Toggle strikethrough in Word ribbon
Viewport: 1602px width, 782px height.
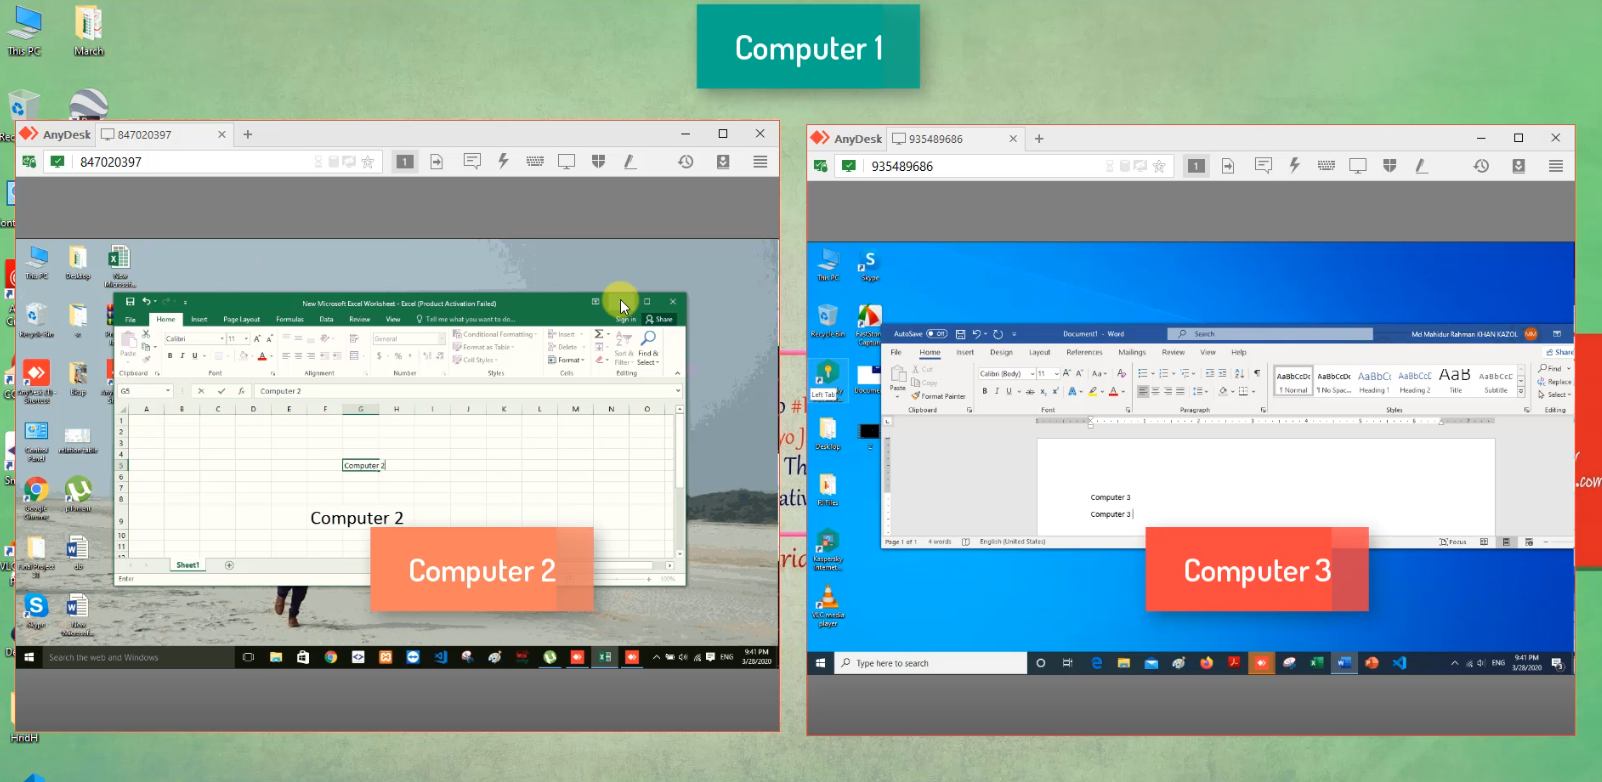pyautogui.click(x=1030, y=391)
